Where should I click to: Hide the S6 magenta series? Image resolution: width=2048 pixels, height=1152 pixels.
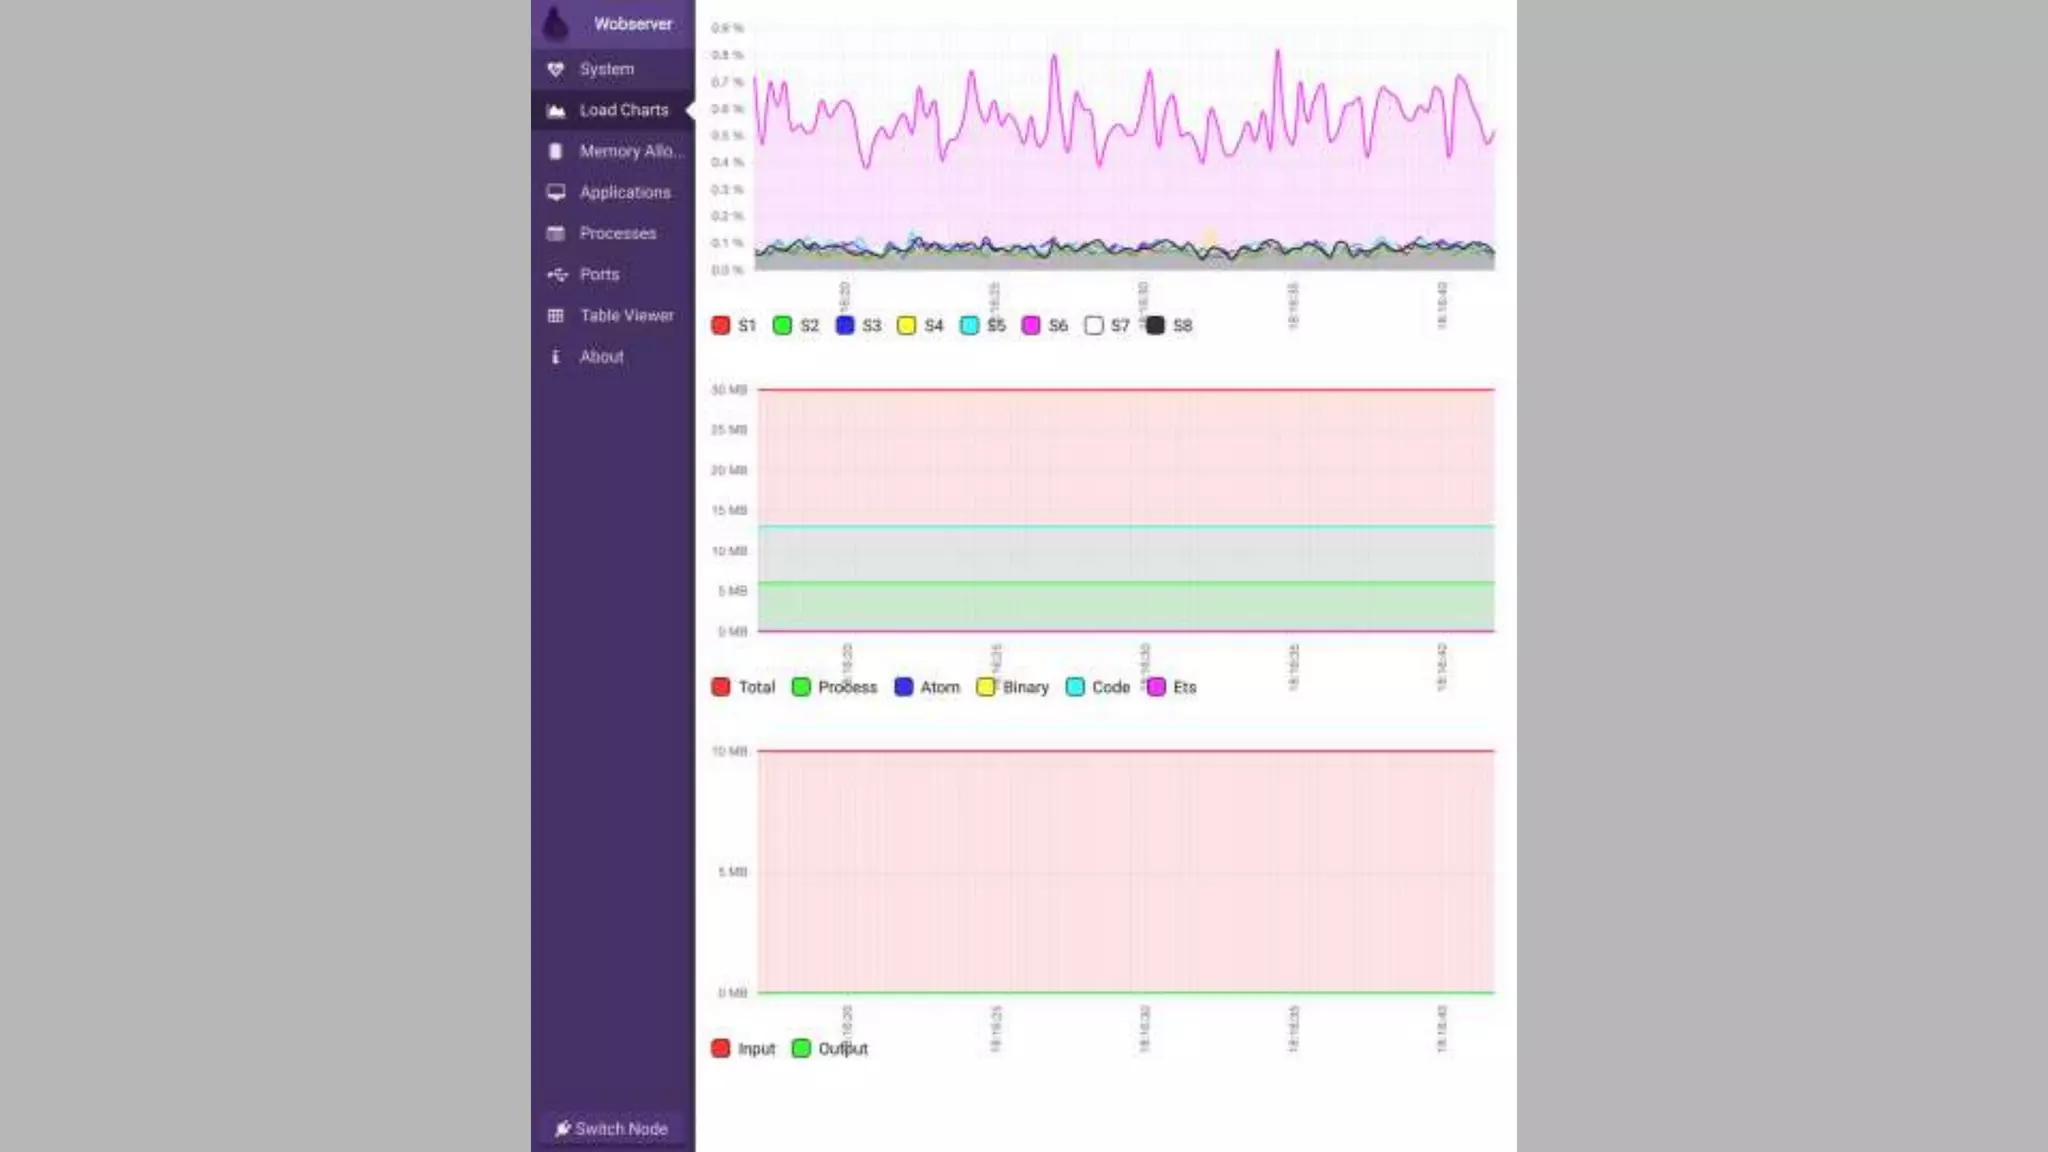point(1031,325)
